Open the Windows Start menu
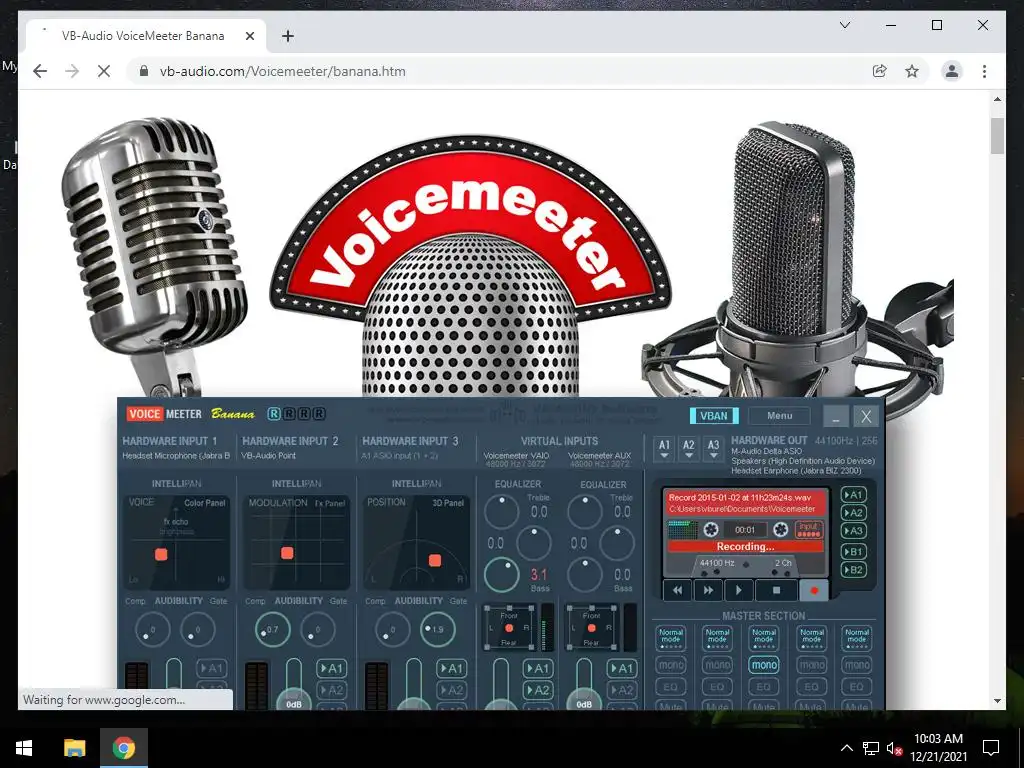1024x768 pixels. [24, 748]
